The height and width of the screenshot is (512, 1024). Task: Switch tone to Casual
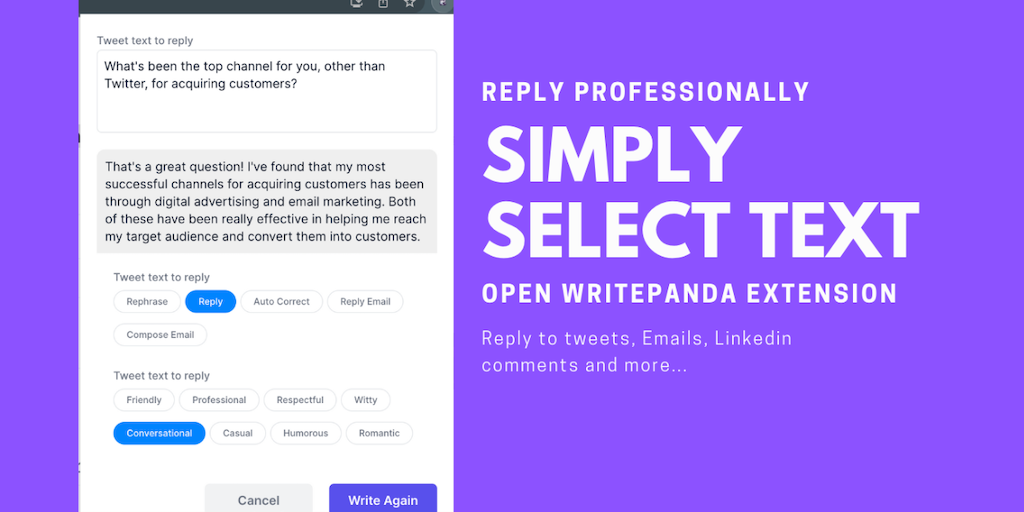pos(238,433)
